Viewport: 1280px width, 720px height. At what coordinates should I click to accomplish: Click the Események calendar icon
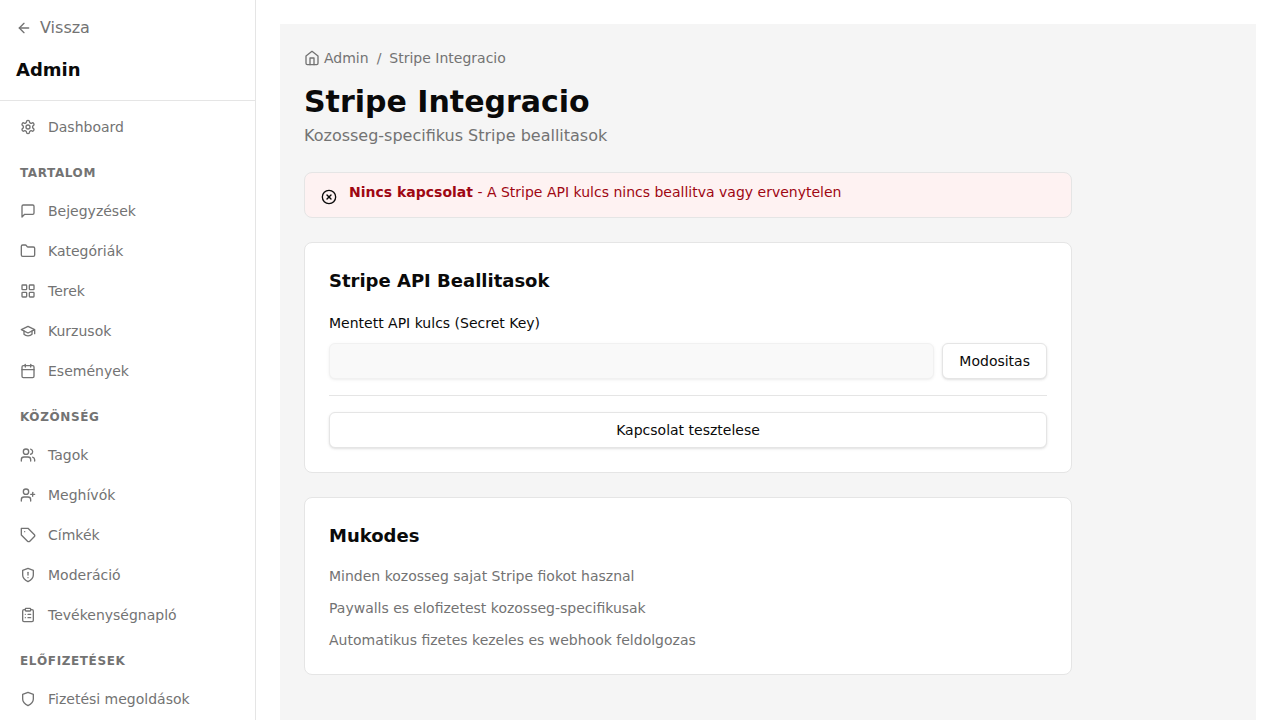click(28, 371)
